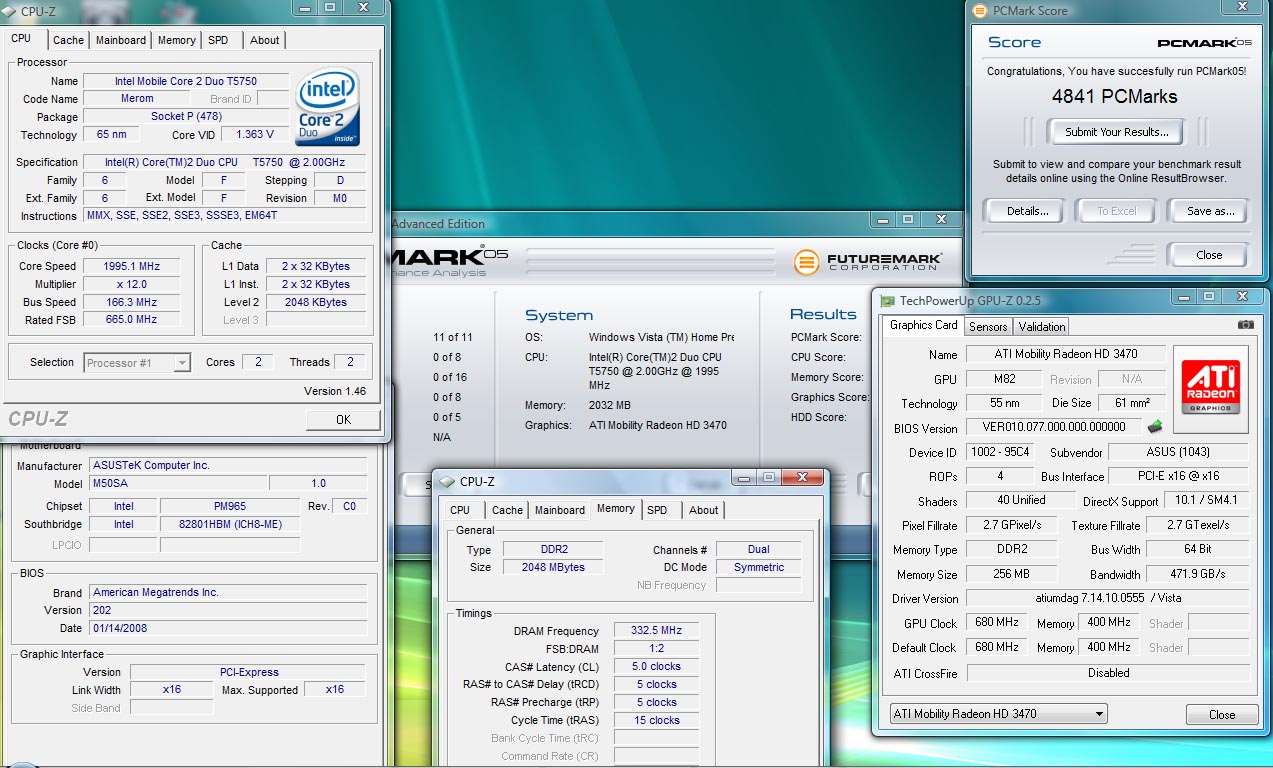Click the Multiplier value "x 12.0"
The image size is (1273, 768).
pyautogui.click(x=132, y=284)
